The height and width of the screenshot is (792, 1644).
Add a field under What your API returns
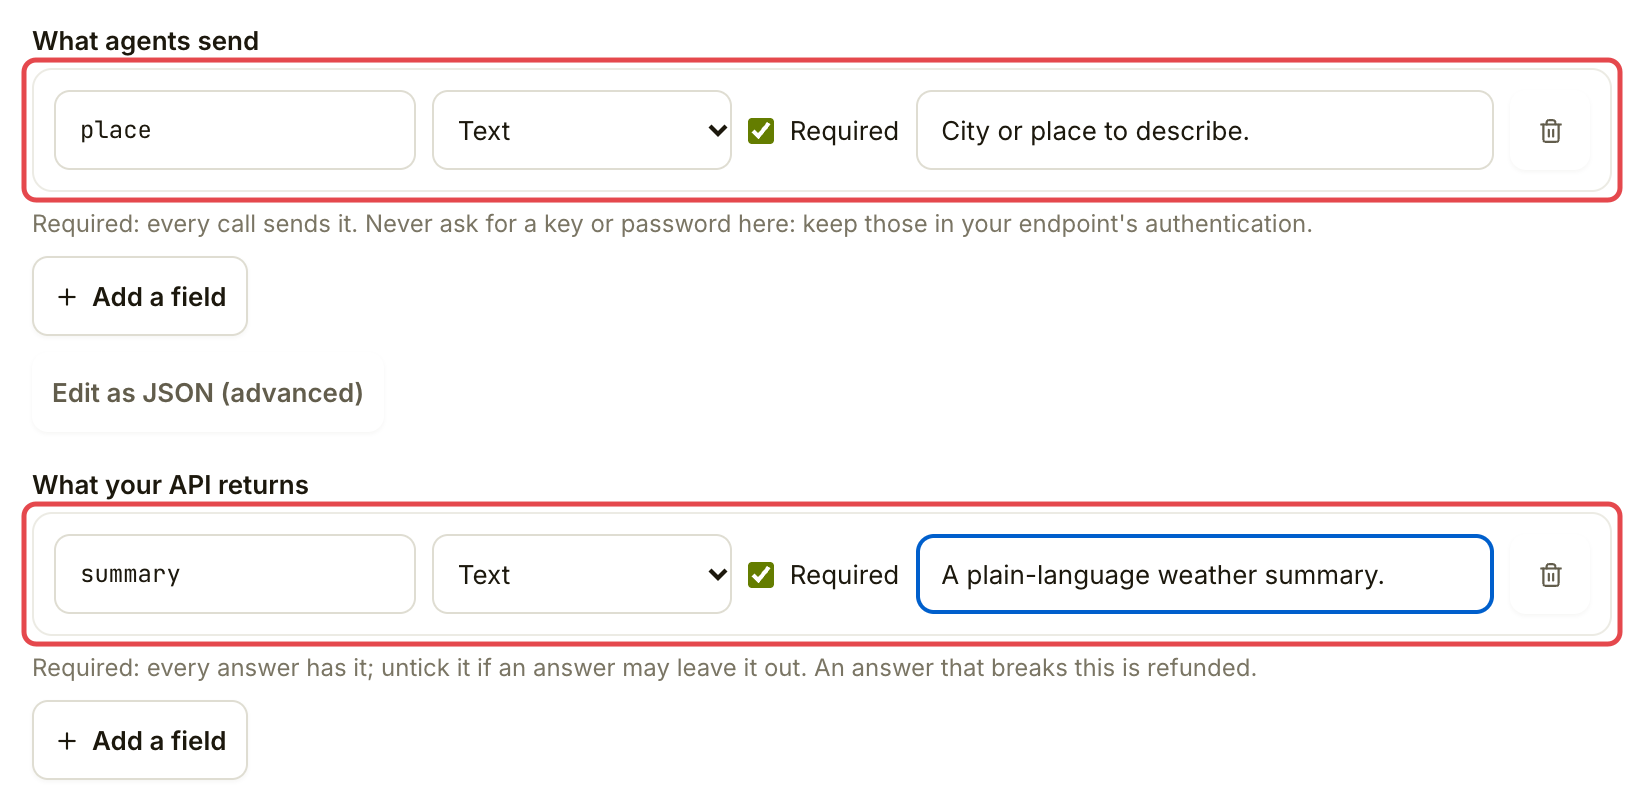click(x=140, y=741)
